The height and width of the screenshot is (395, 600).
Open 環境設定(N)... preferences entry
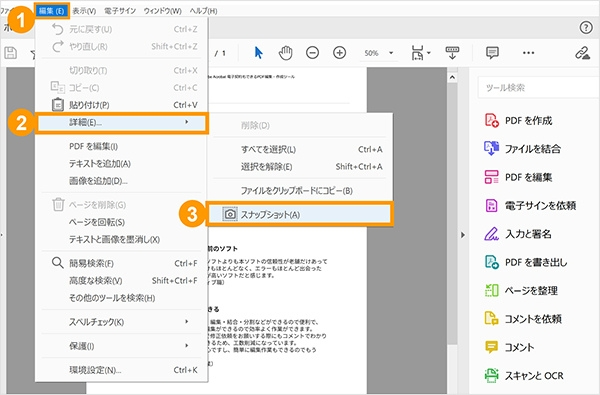coord(122,370)
